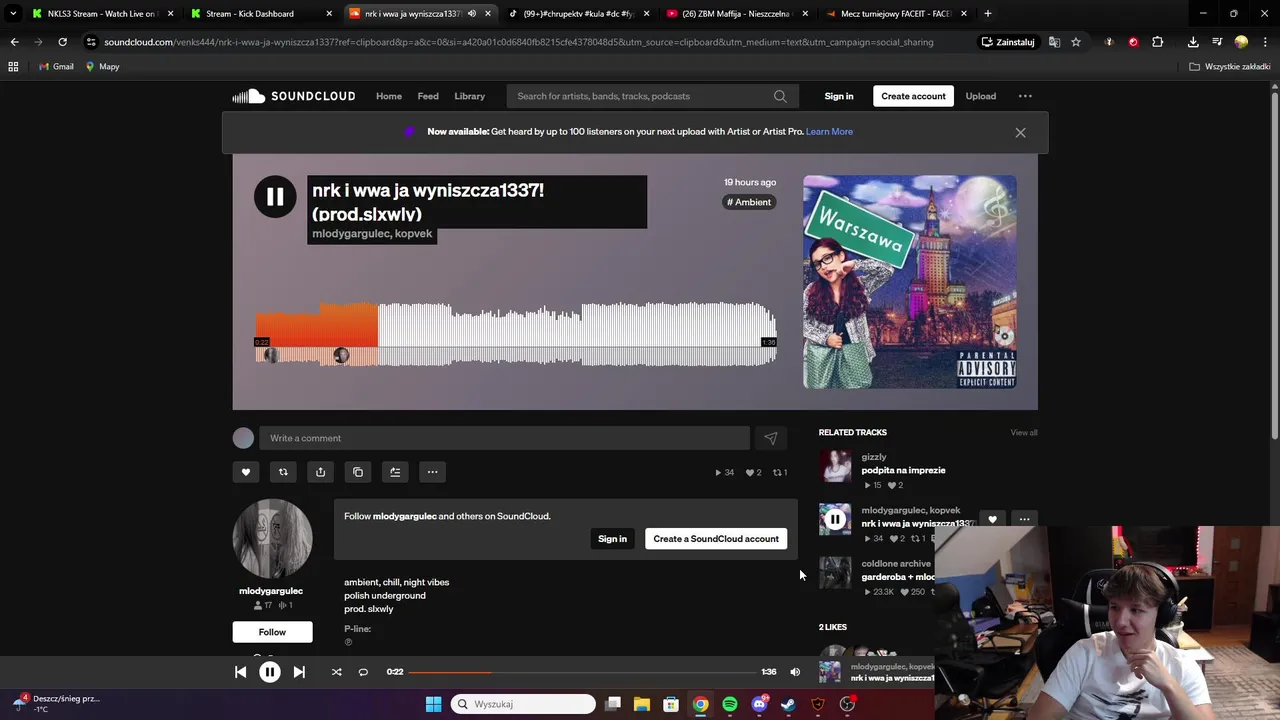Translate this page icon in address bar
The height and width of the screenshot is (720, 1280).
(1054, 42)
